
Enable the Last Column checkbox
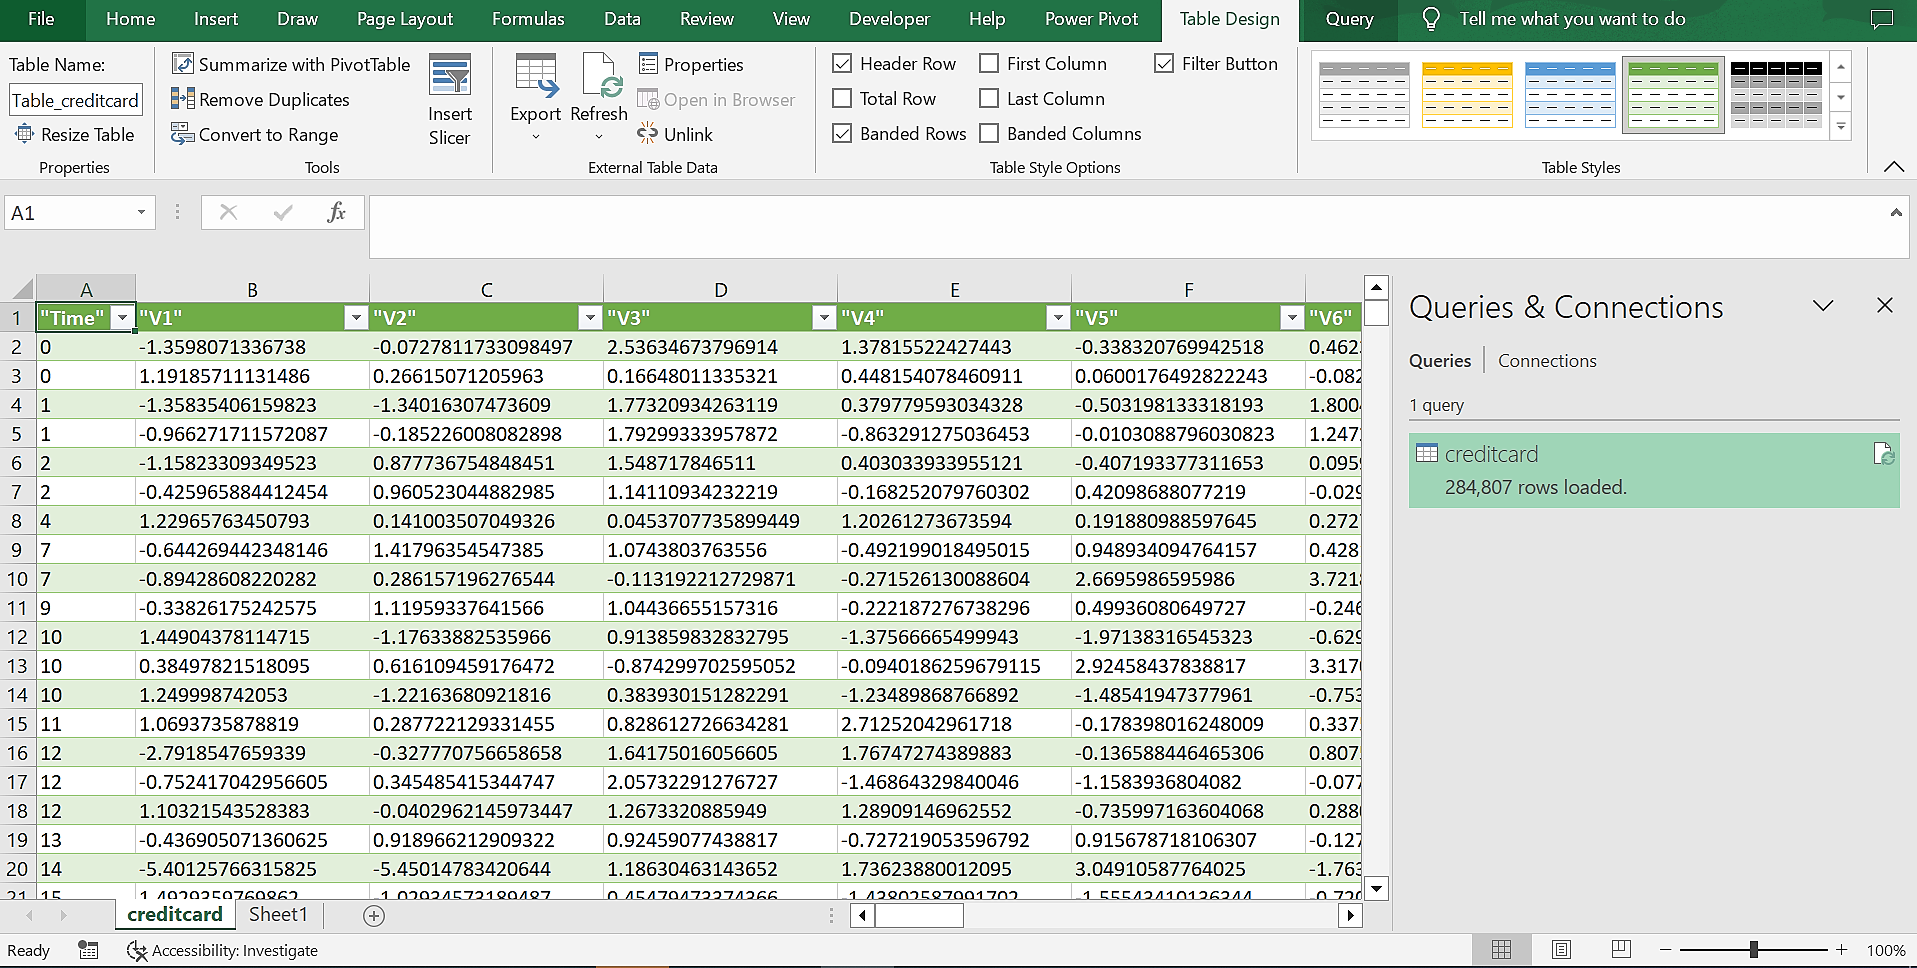point(989,98)
